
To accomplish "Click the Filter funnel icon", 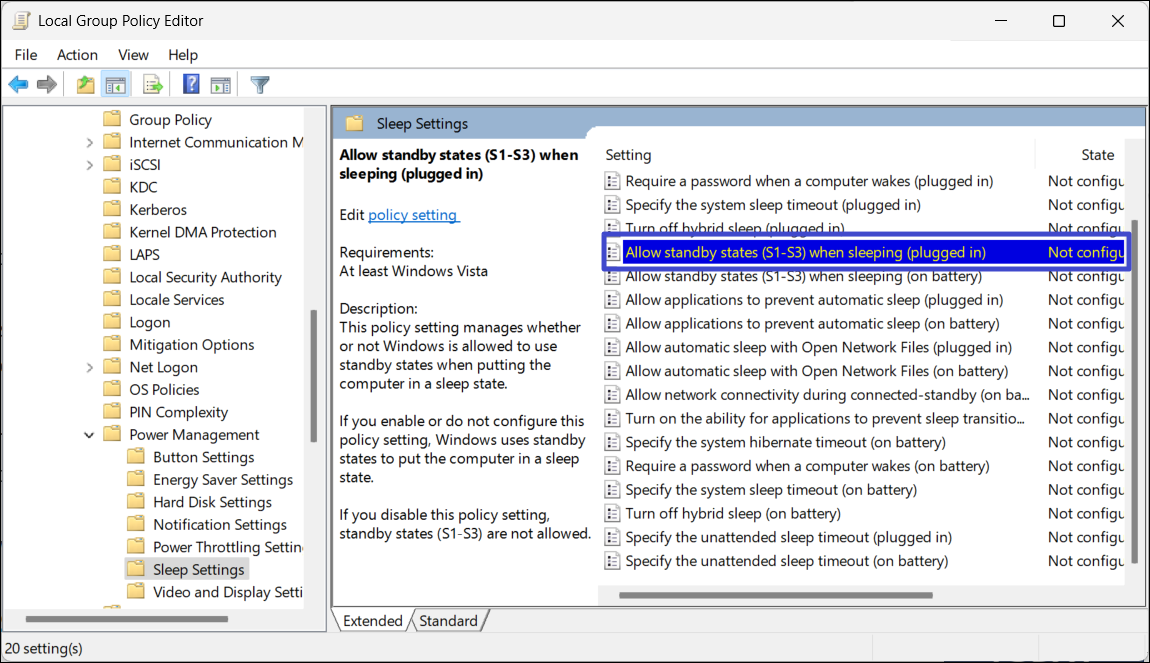I will click(x=260, y=85).
